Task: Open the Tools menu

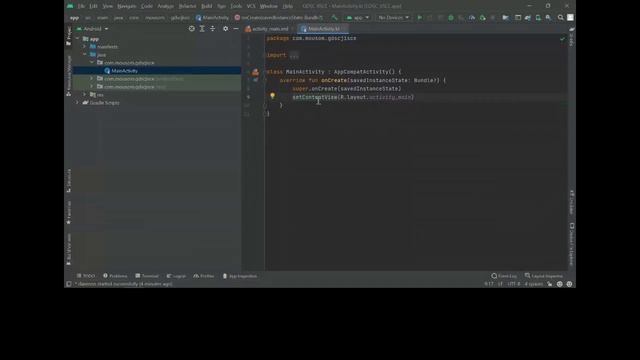Action: [236, 6]
